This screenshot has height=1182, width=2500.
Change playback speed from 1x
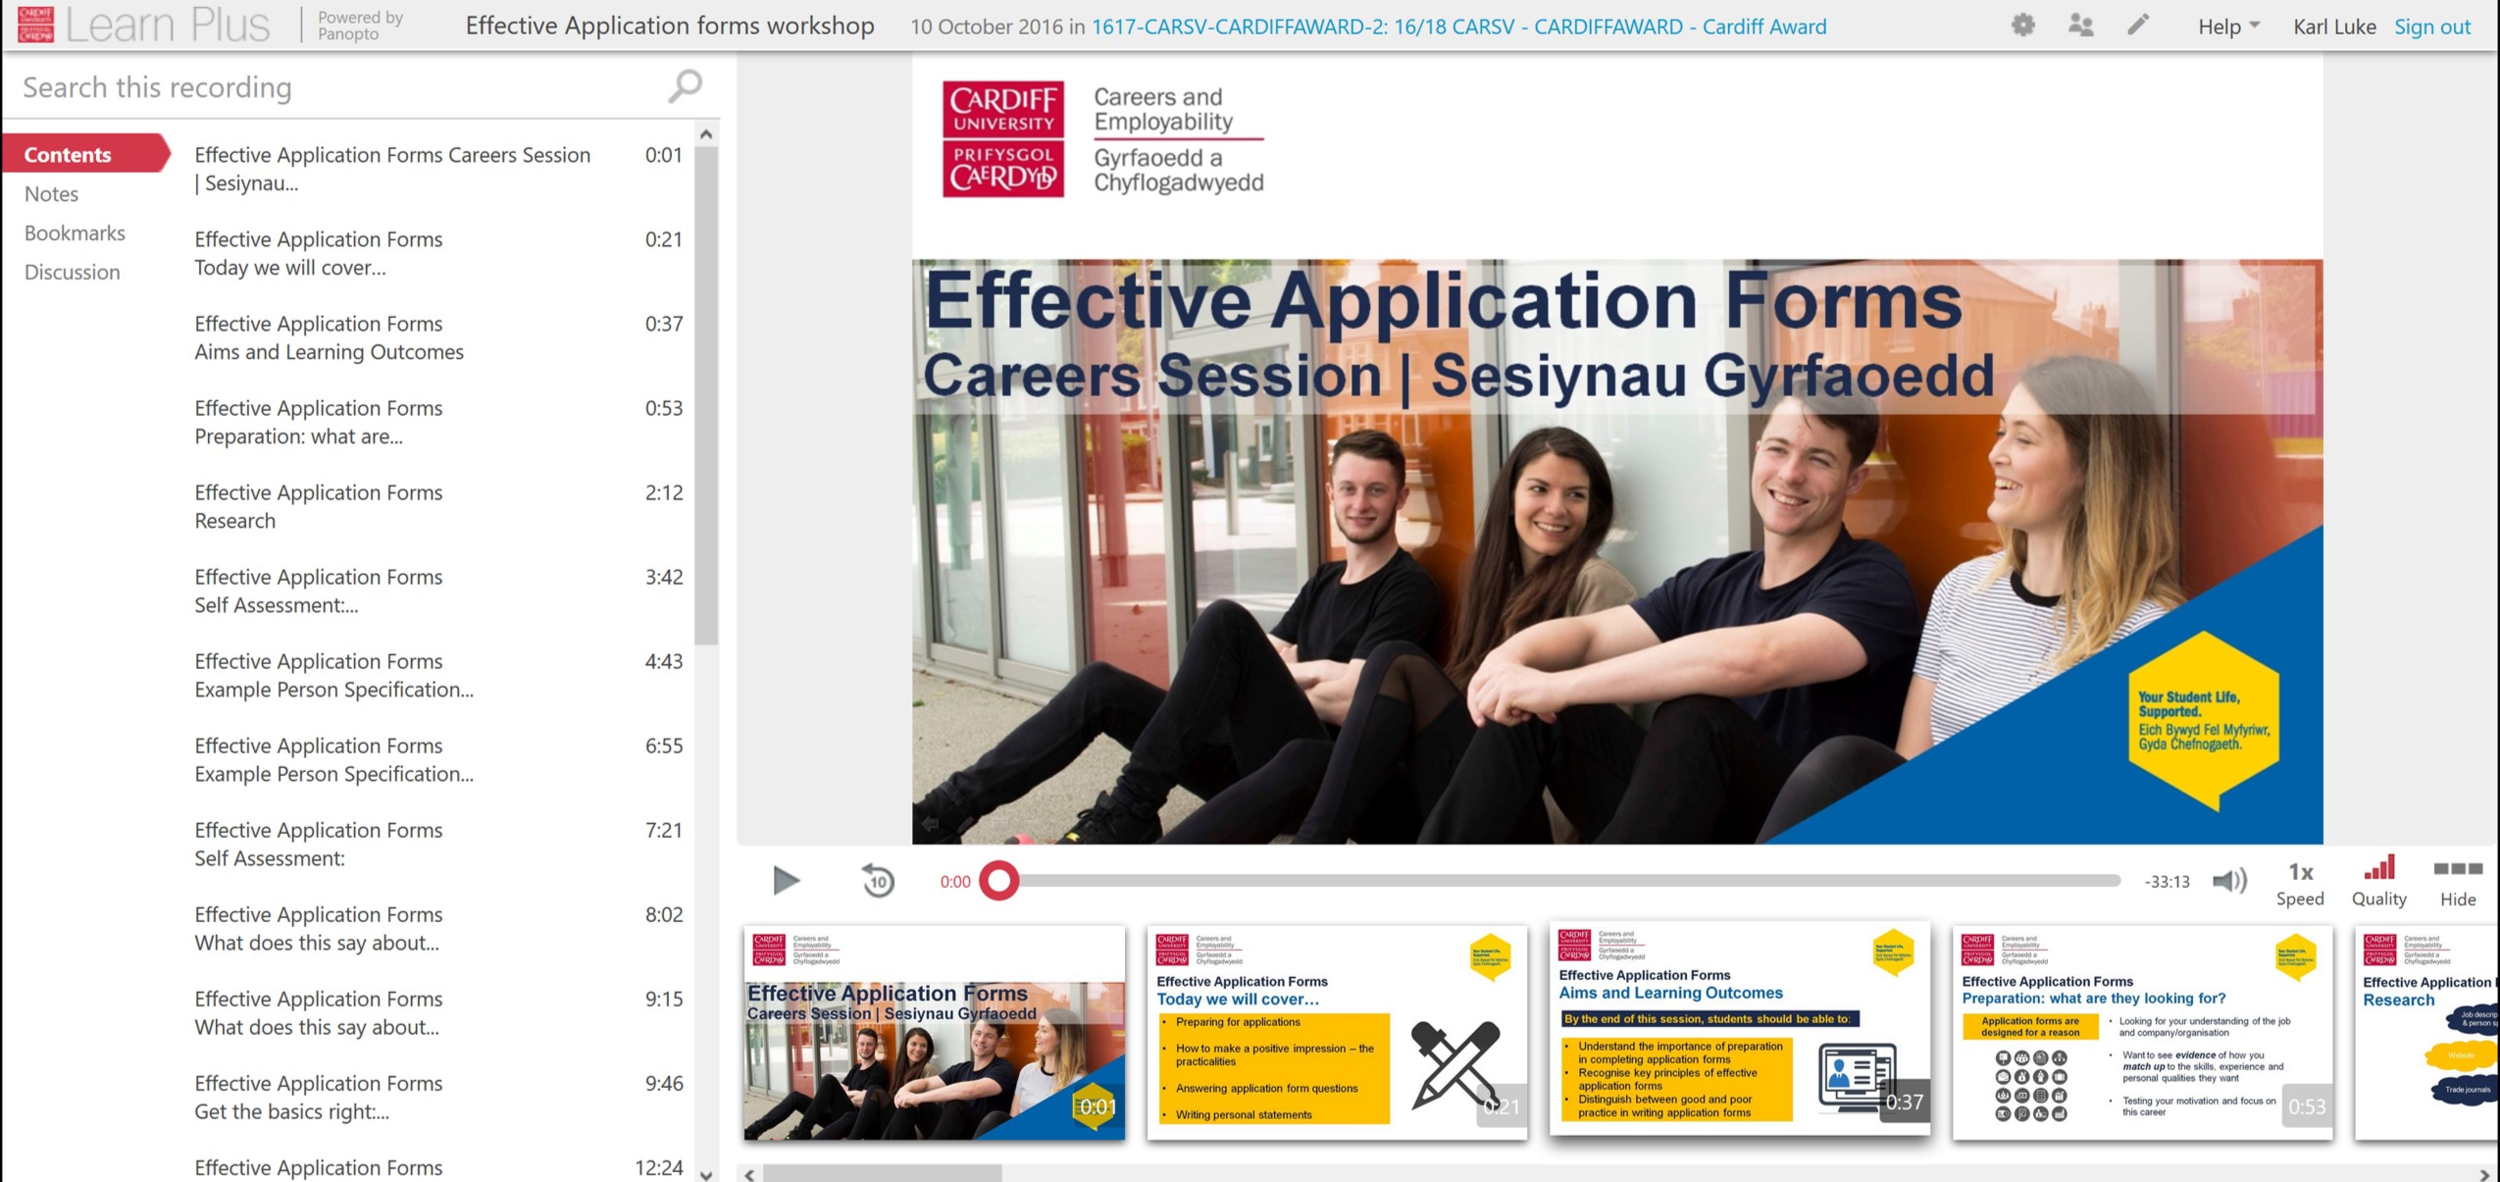point(2299,880)
